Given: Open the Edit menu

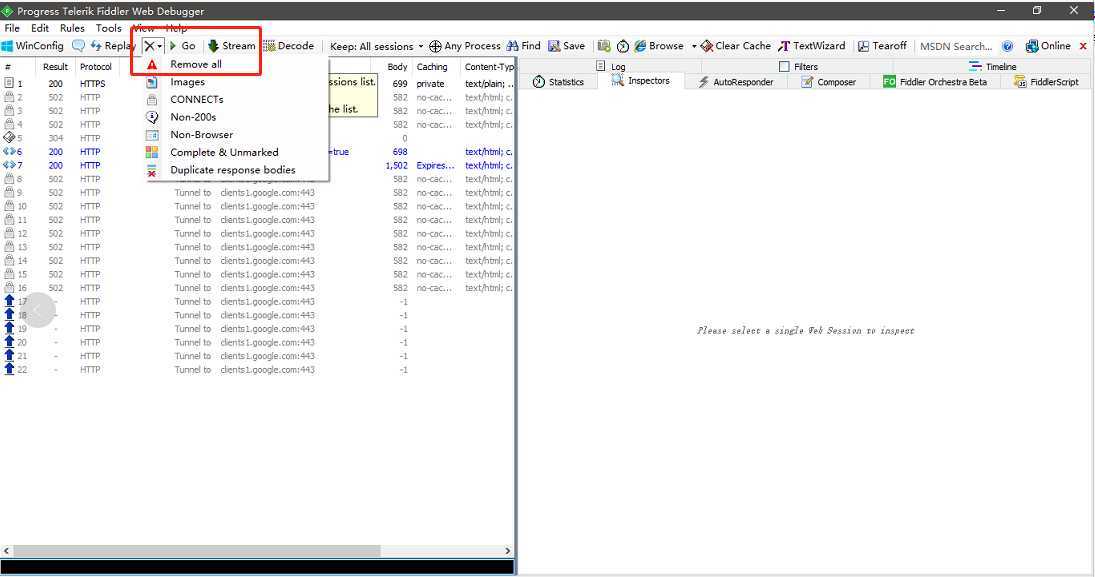Looking at the screenshot, I should coord(40,28).
